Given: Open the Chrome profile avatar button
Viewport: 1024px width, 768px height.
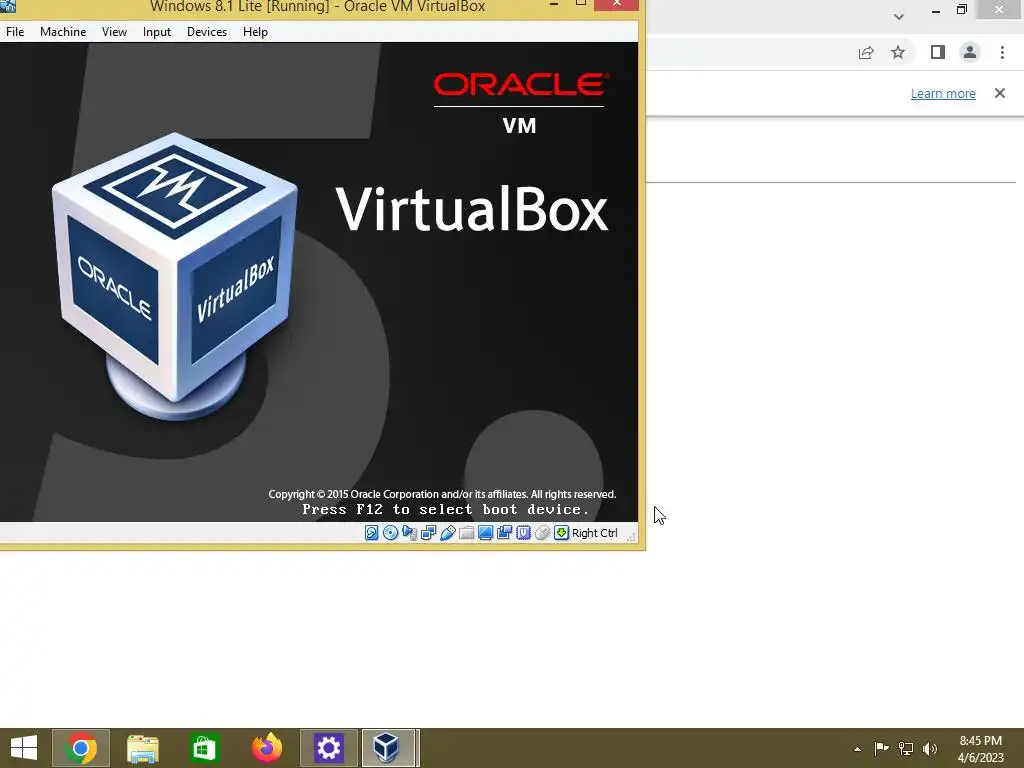Looking at the screenshot, I should click(x=970, y=52).
